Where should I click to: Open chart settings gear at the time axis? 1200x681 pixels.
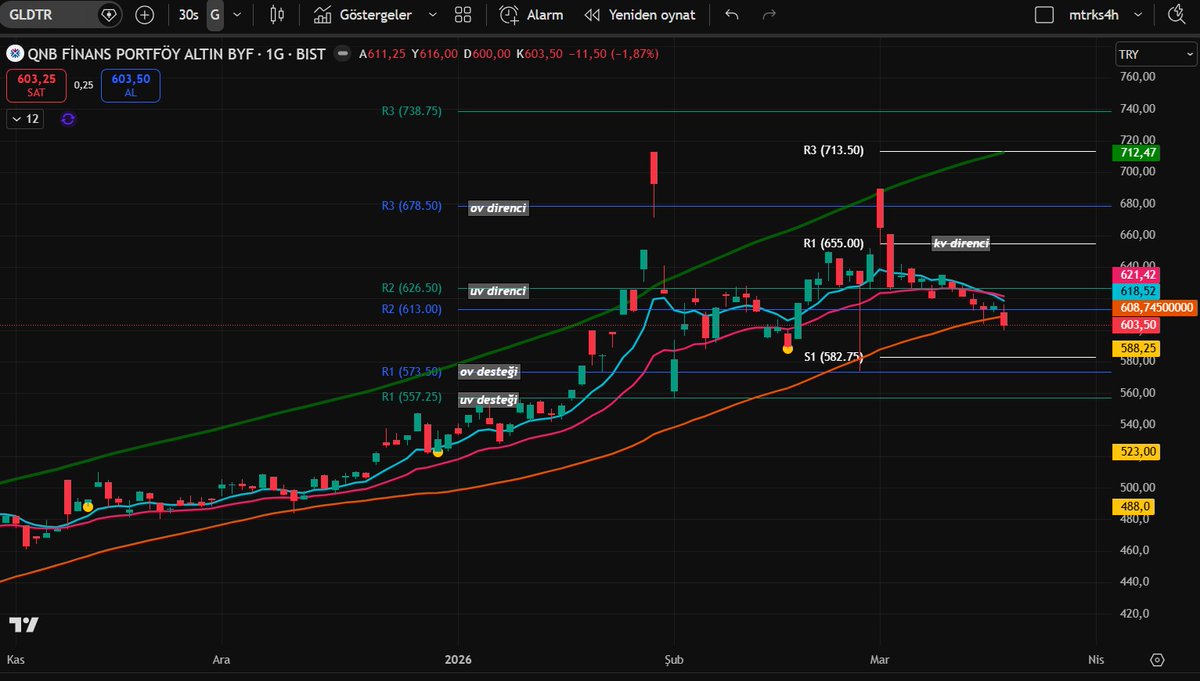coord(1157,660)
